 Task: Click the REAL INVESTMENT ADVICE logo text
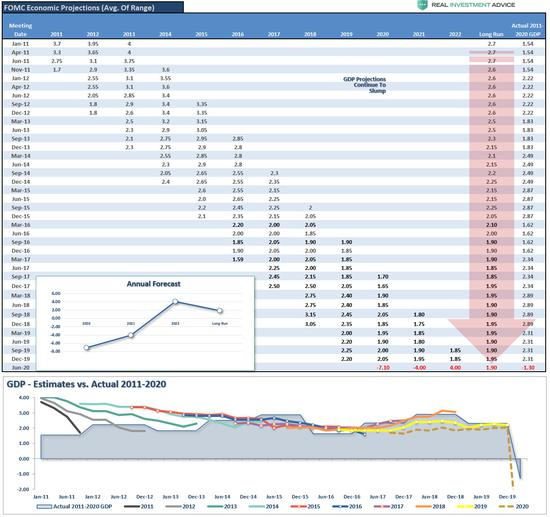pyautogui.click(x=473, y=5)
